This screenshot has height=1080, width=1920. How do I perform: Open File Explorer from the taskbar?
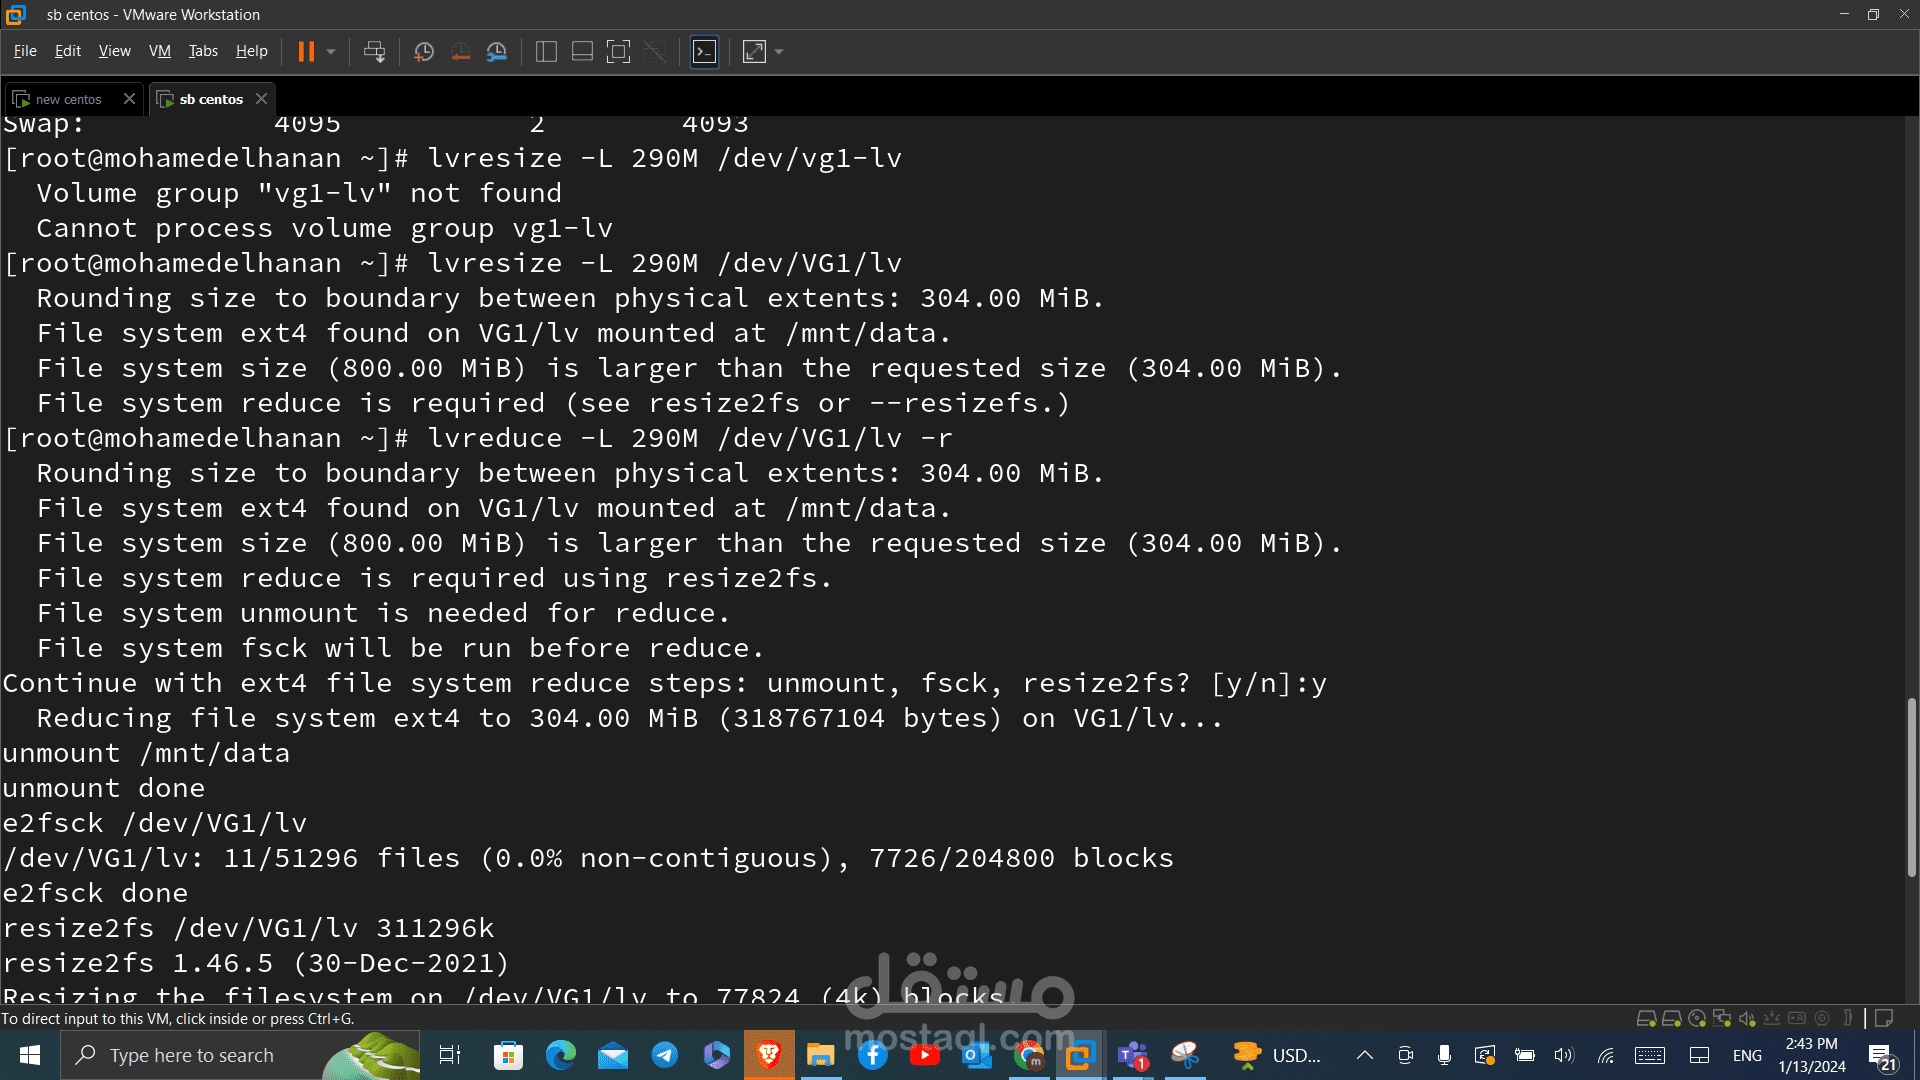821,1055
